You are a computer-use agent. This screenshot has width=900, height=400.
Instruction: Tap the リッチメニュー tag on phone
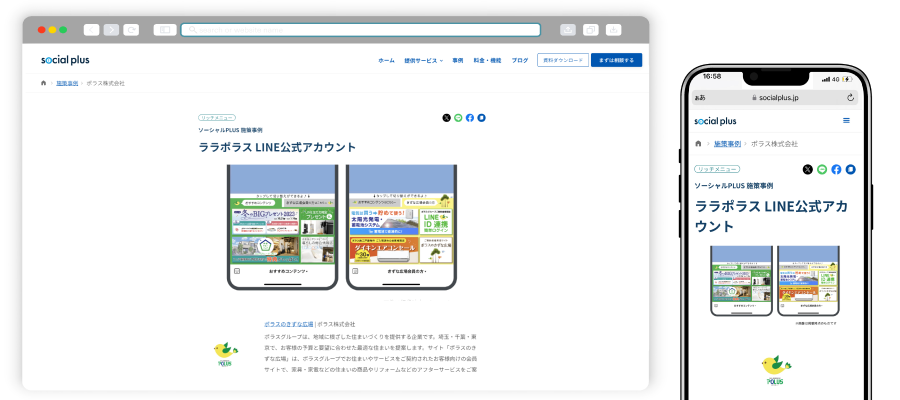tap(717, 169)
